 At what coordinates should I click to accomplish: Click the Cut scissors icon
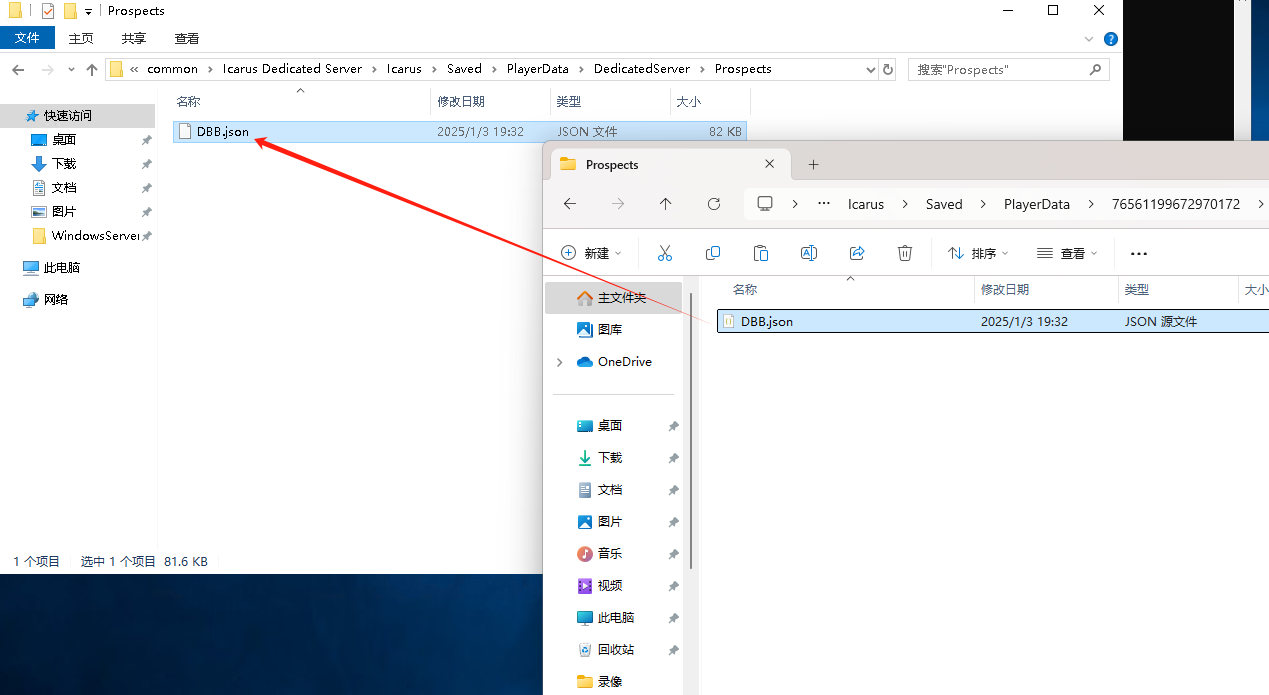coord(665,253)
